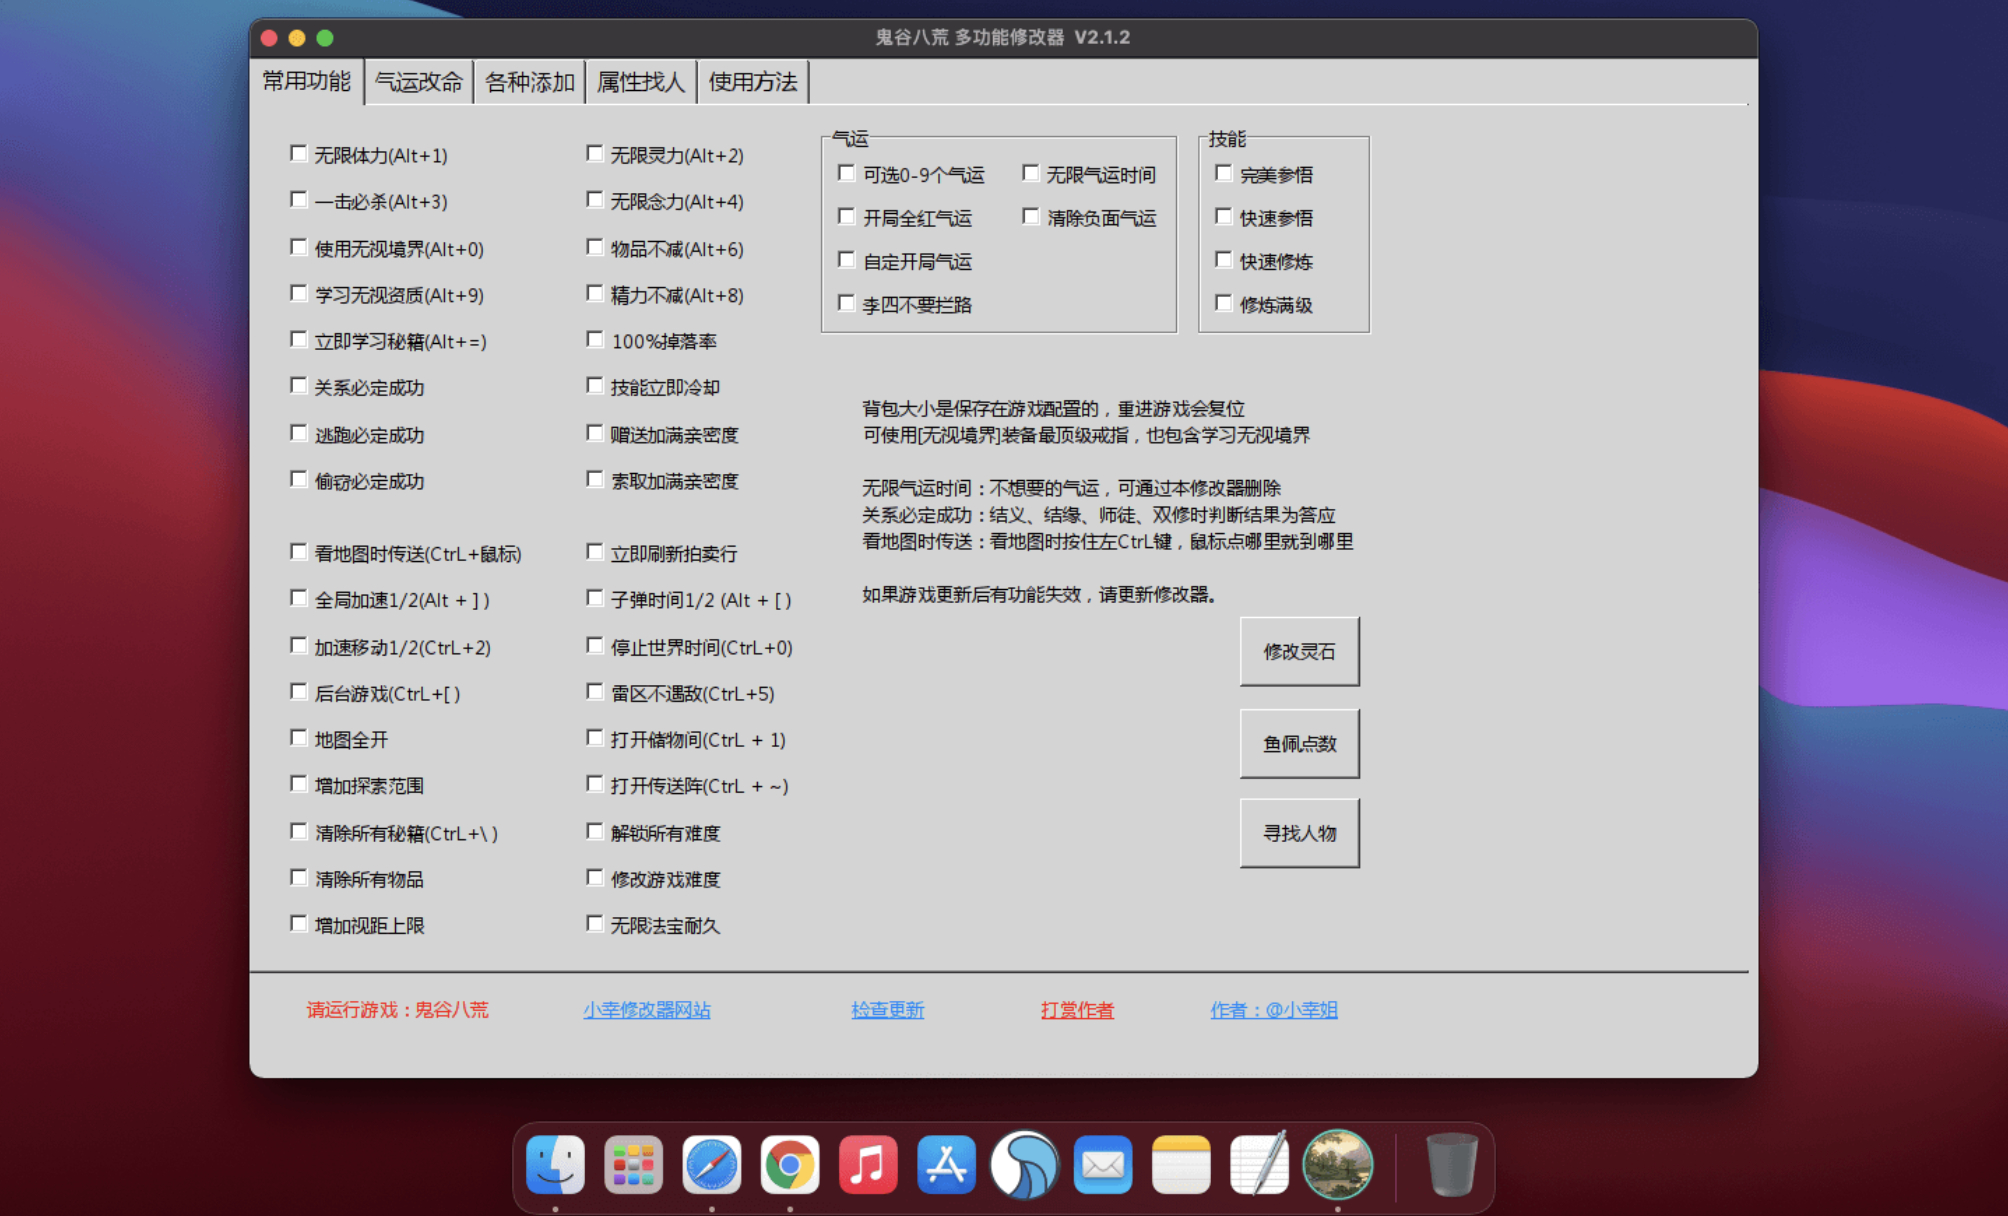This screenshot has height=1216, width=2008.
Task: Open the 检查更新 link
Action: click(x=887, y=1010)
